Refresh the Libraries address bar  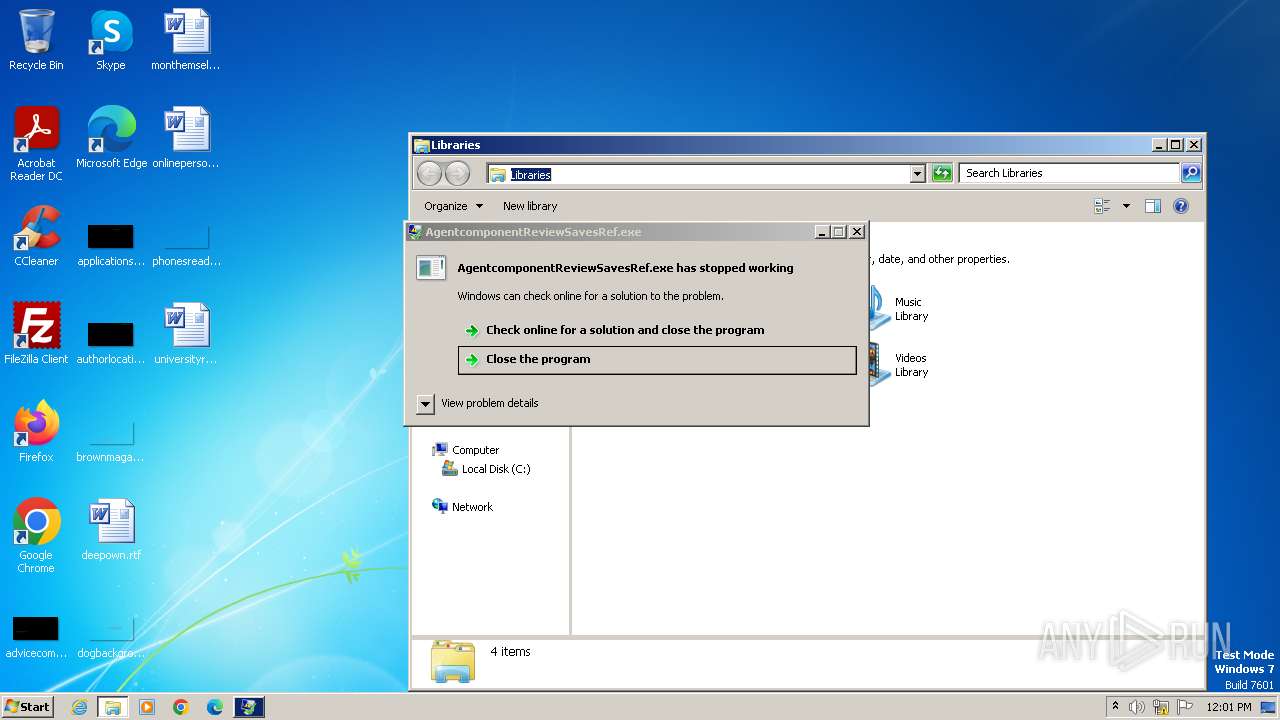point(942,173)
